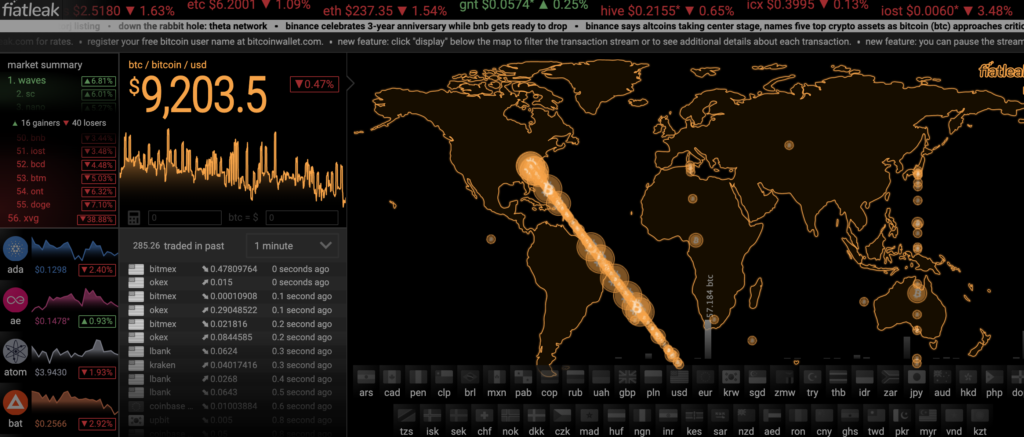Focus the btc amount input field
1024x437 pixels.
185,218
